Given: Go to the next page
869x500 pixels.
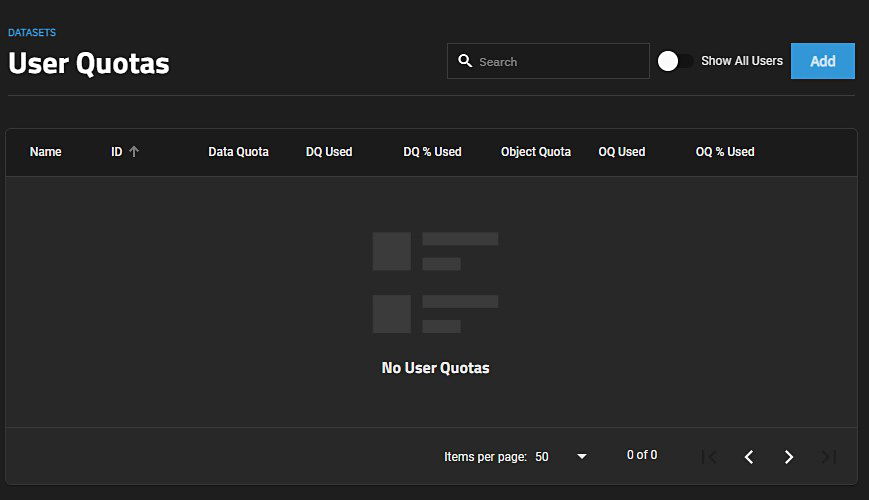Looking at the screenshot, I should 789,457.
